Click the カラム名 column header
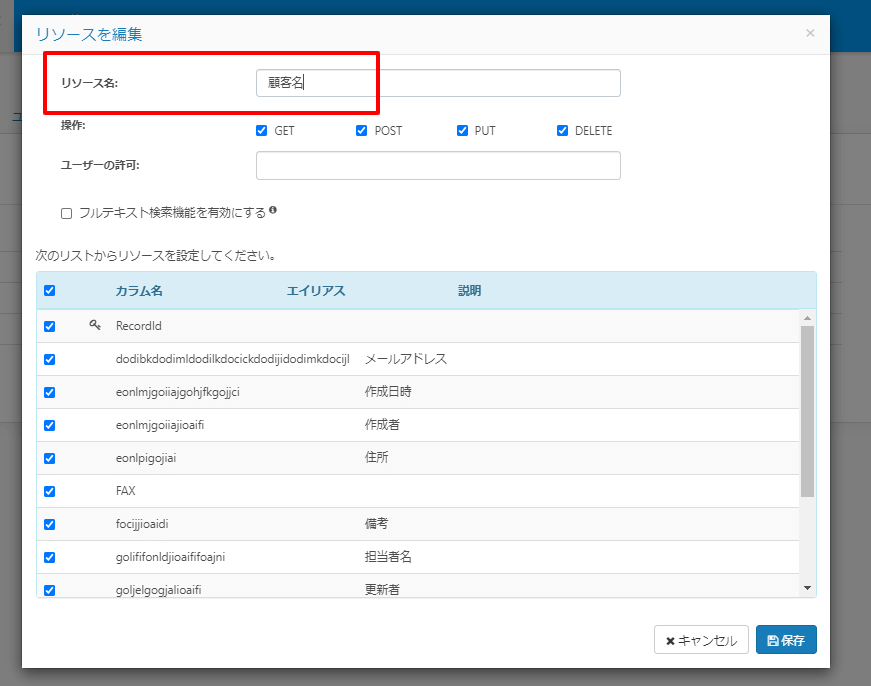The image size is (871, 686). pyautogui.click(x=139, y=291)
